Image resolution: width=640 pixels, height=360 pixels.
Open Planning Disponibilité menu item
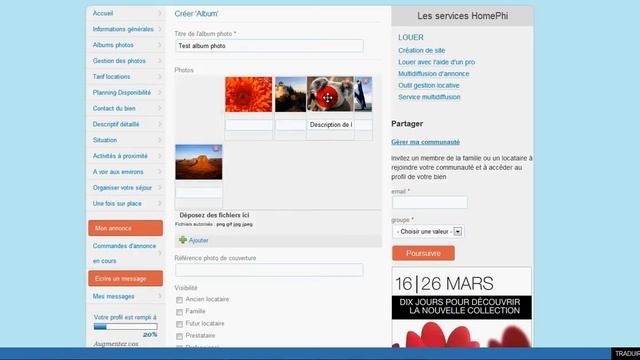[x=122, y=93]
